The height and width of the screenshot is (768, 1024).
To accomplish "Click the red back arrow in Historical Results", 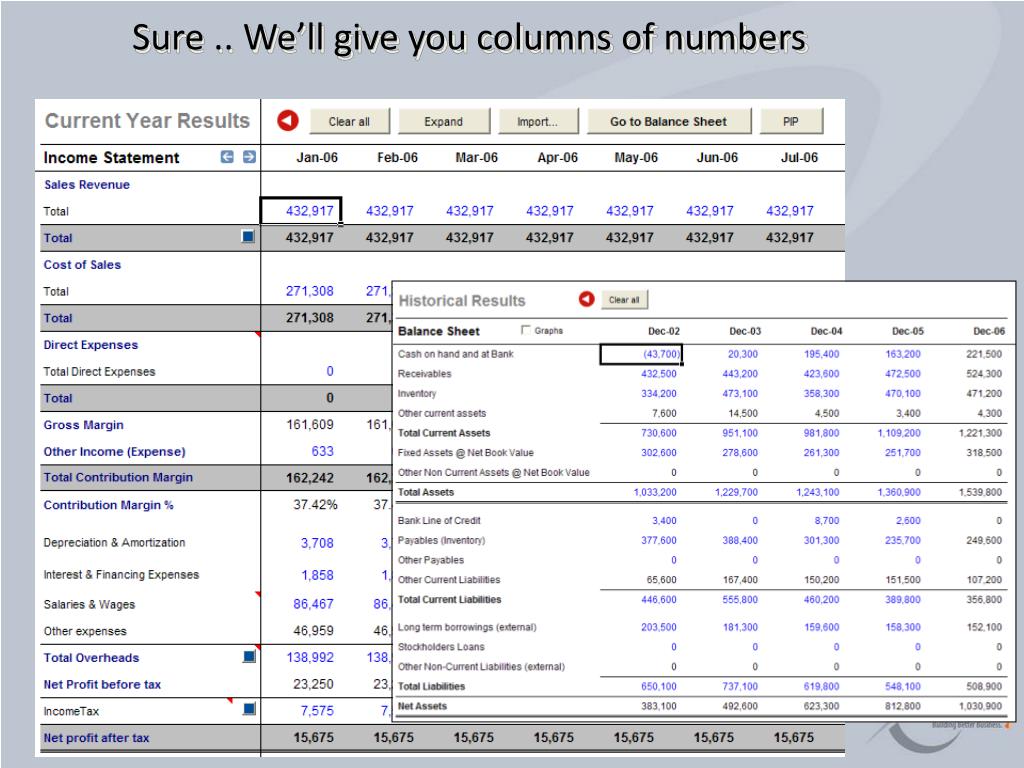I will [x=586, y=298].
